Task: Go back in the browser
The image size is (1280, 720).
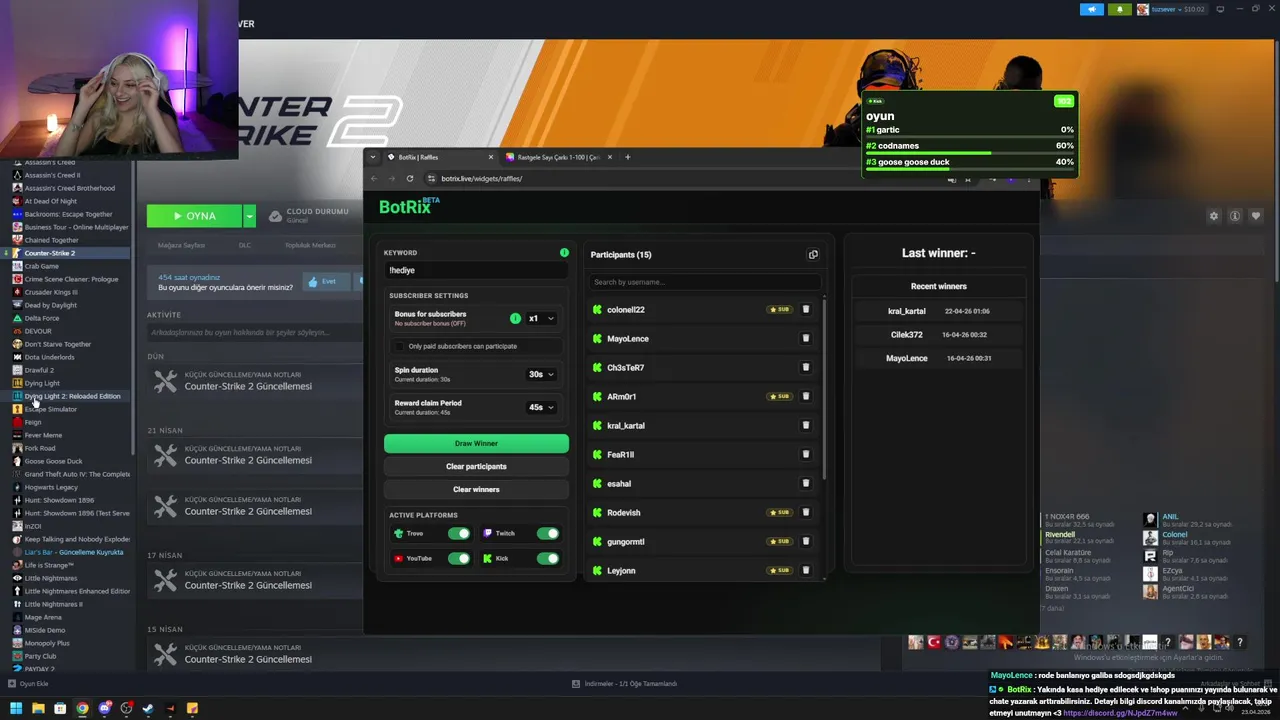Action: click(x=374, y=178)
